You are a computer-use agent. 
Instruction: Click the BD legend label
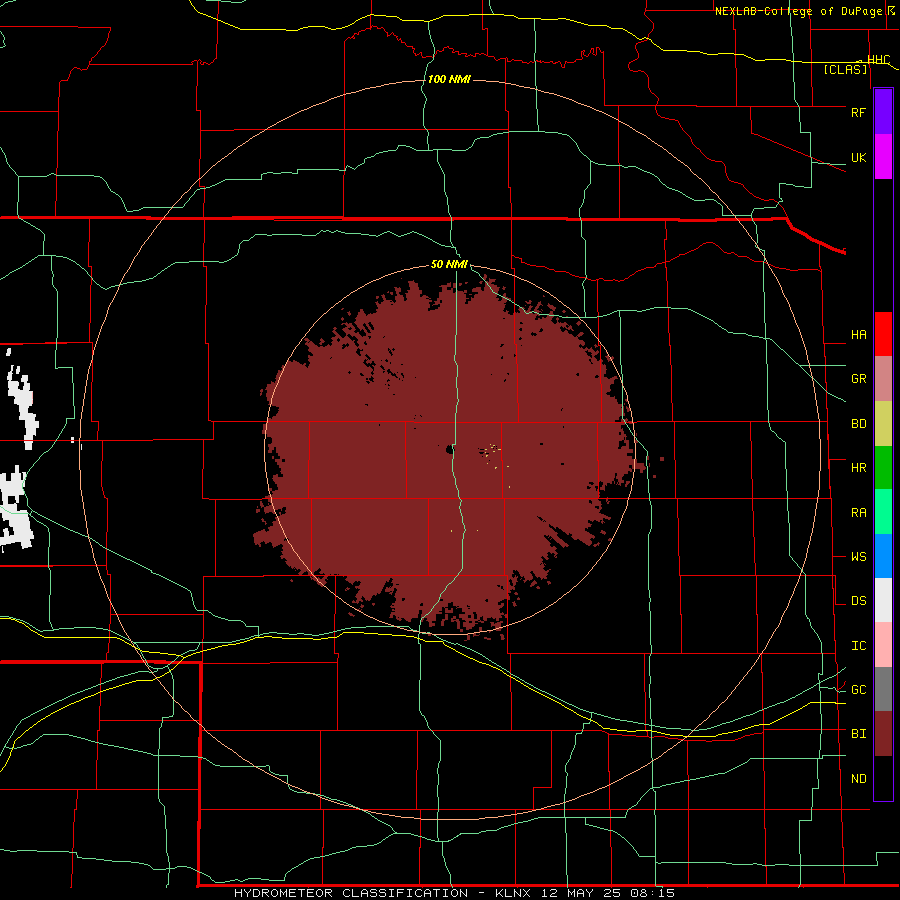[x=858, y=423]
